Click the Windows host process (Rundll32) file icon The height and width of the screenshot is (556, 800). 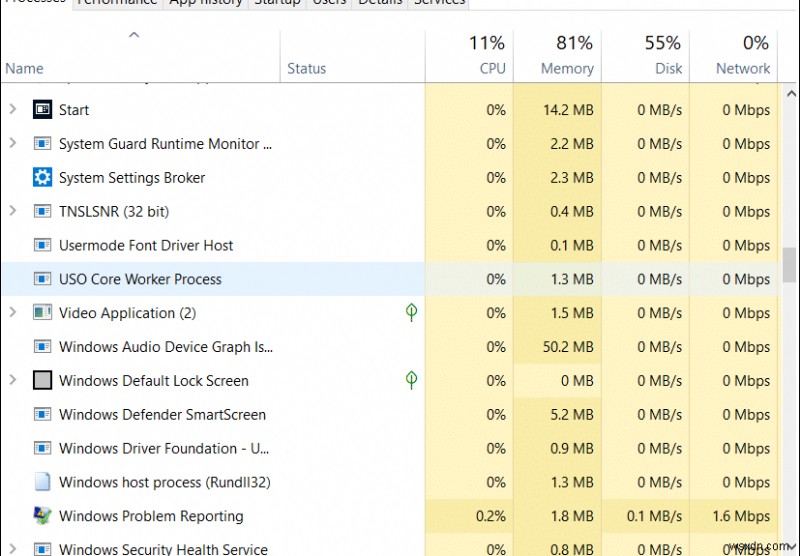point(42,482)
